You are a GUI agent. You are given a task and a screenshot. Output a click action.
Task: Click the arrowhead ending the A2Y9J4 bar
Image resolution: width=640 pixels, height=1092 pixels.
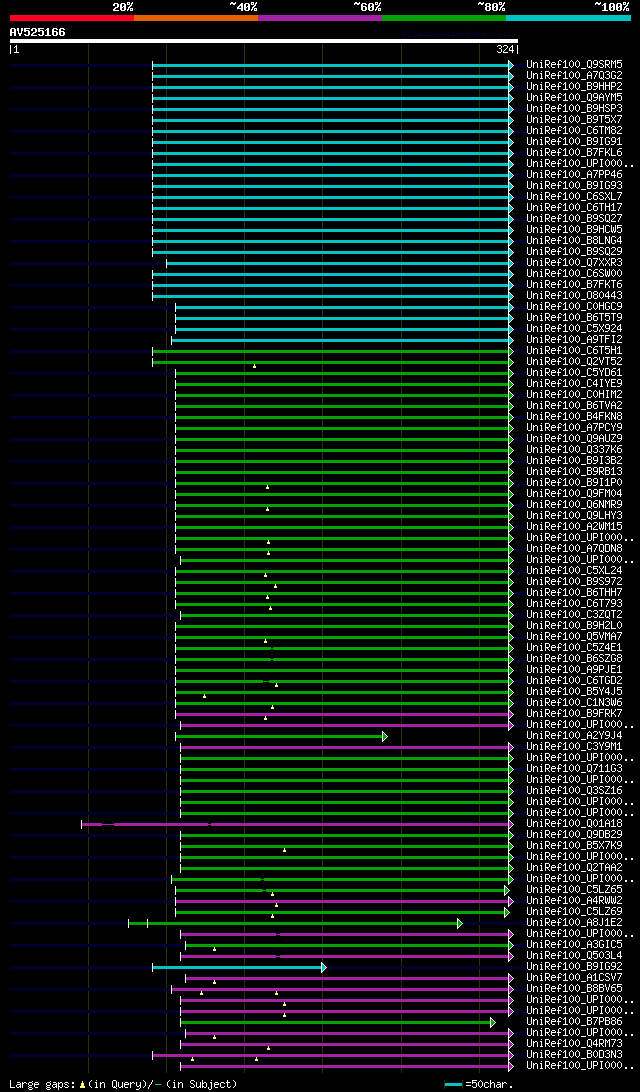click(384, 736)
